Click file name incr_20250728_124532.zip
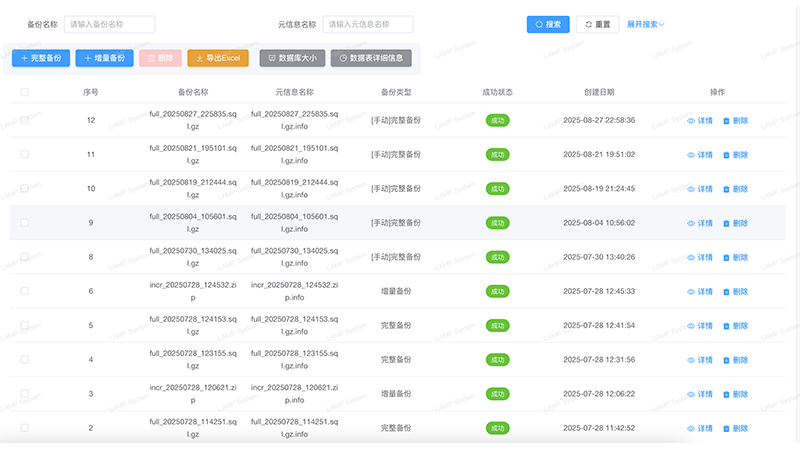Screen dimensions: 800x450 point(193,291)
